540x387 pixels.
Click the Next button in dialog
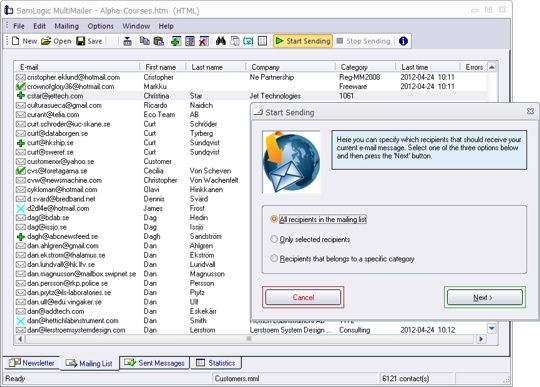coord(485,297)
